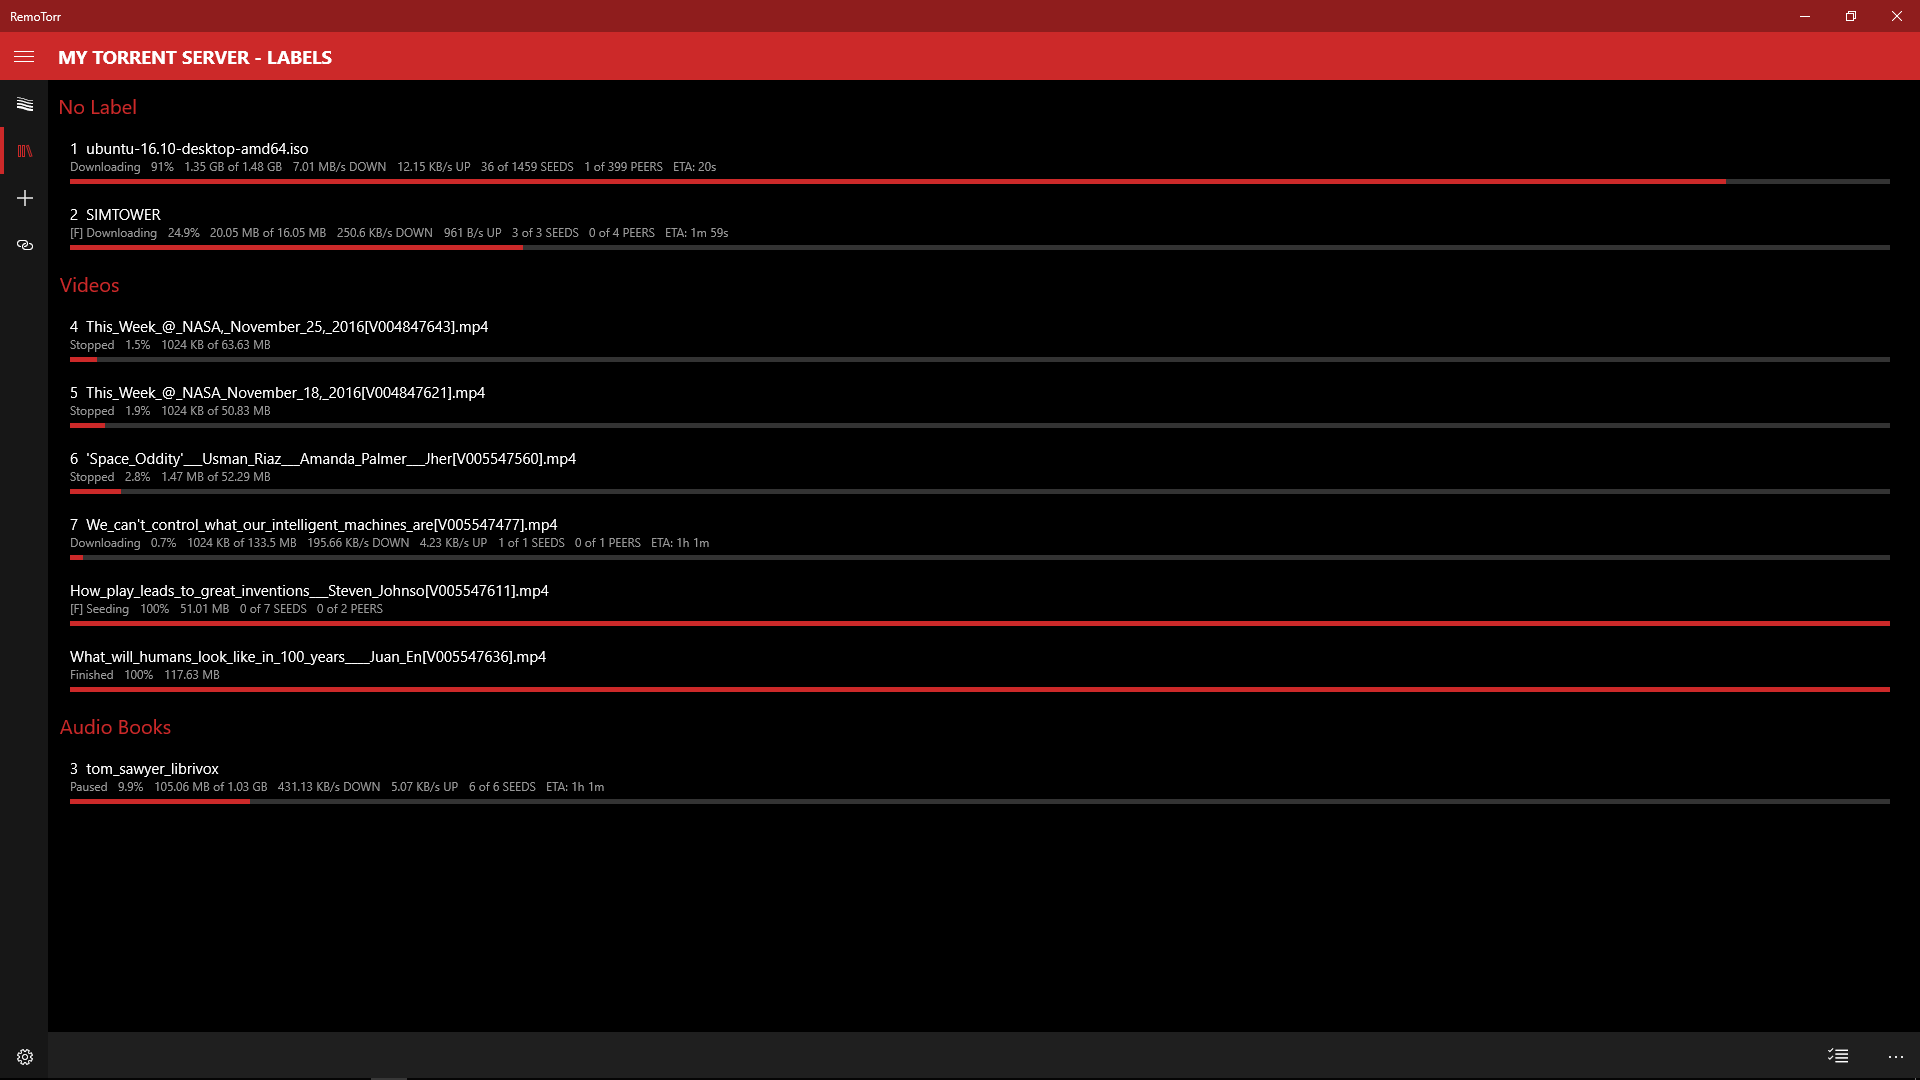Image resolution: width=1920 pixels, height=1080 pixels.
Task: Open the more options ellipsis menu
Action: (x=1895, y=1056)
